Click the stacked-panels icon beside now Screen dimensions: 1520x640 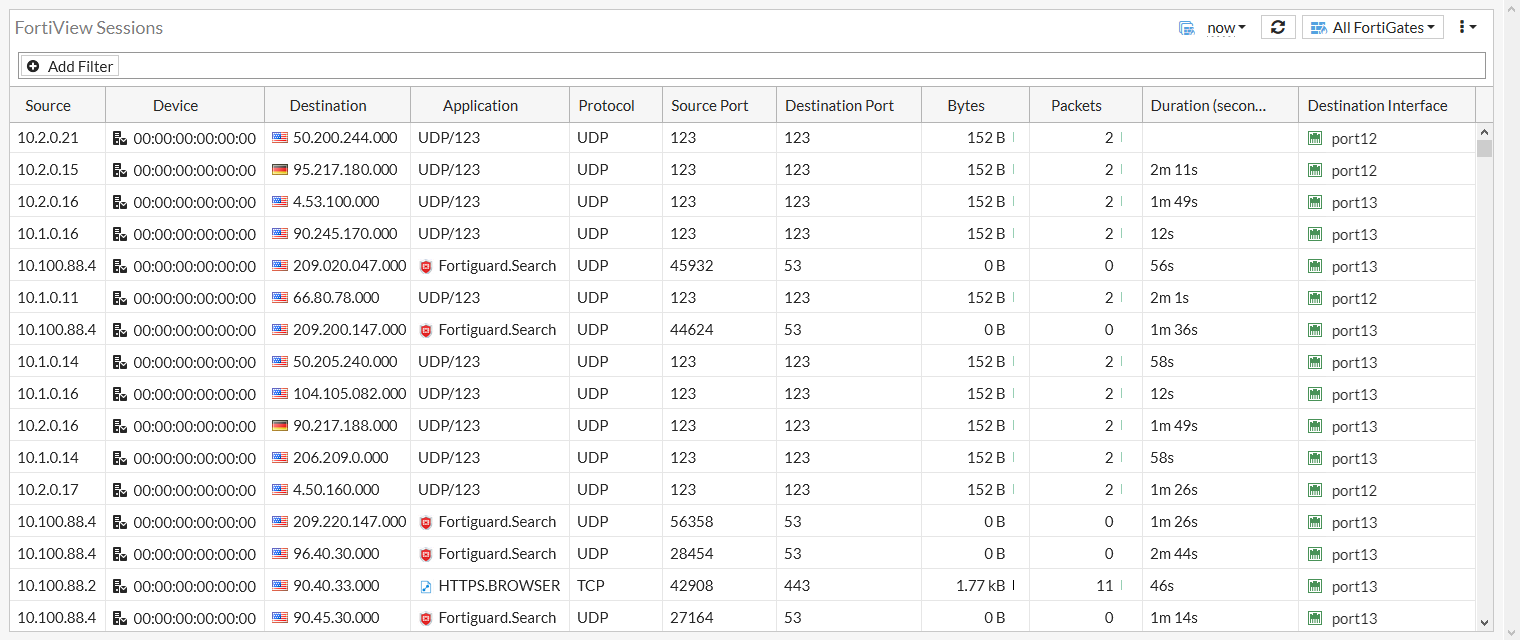(1188, 28)
